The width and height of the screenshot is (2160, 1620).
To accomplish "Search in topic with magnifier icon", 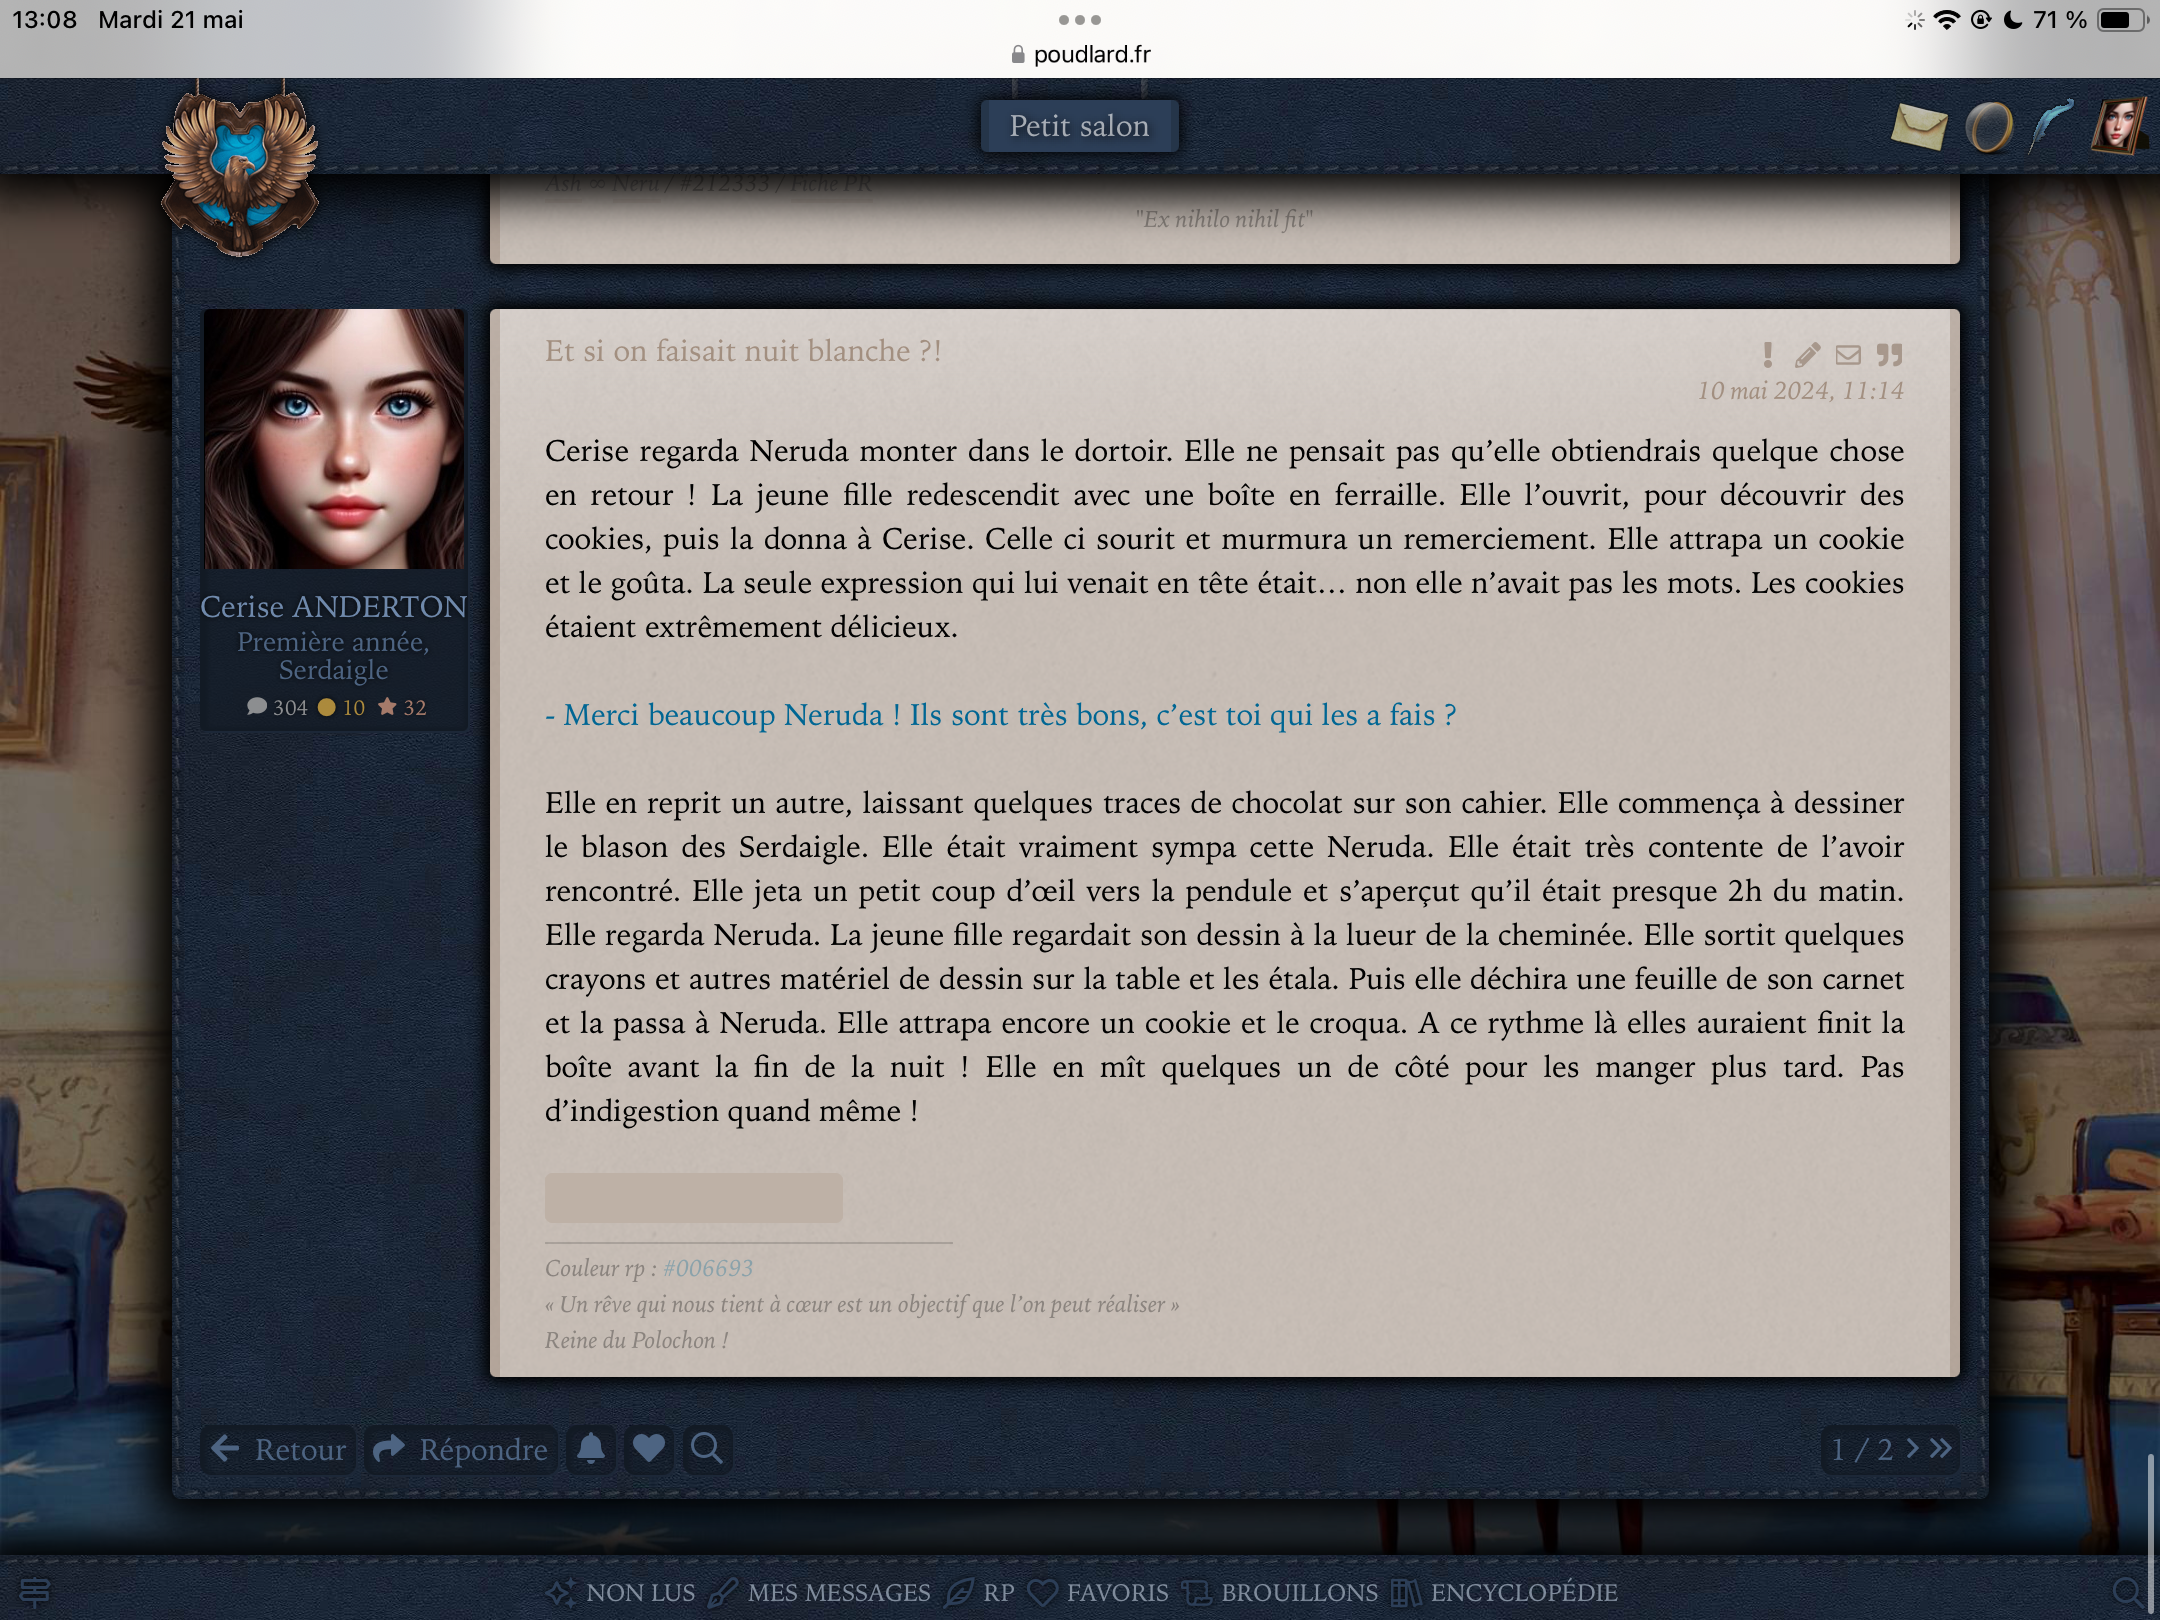I will [x=707, y=1448].
